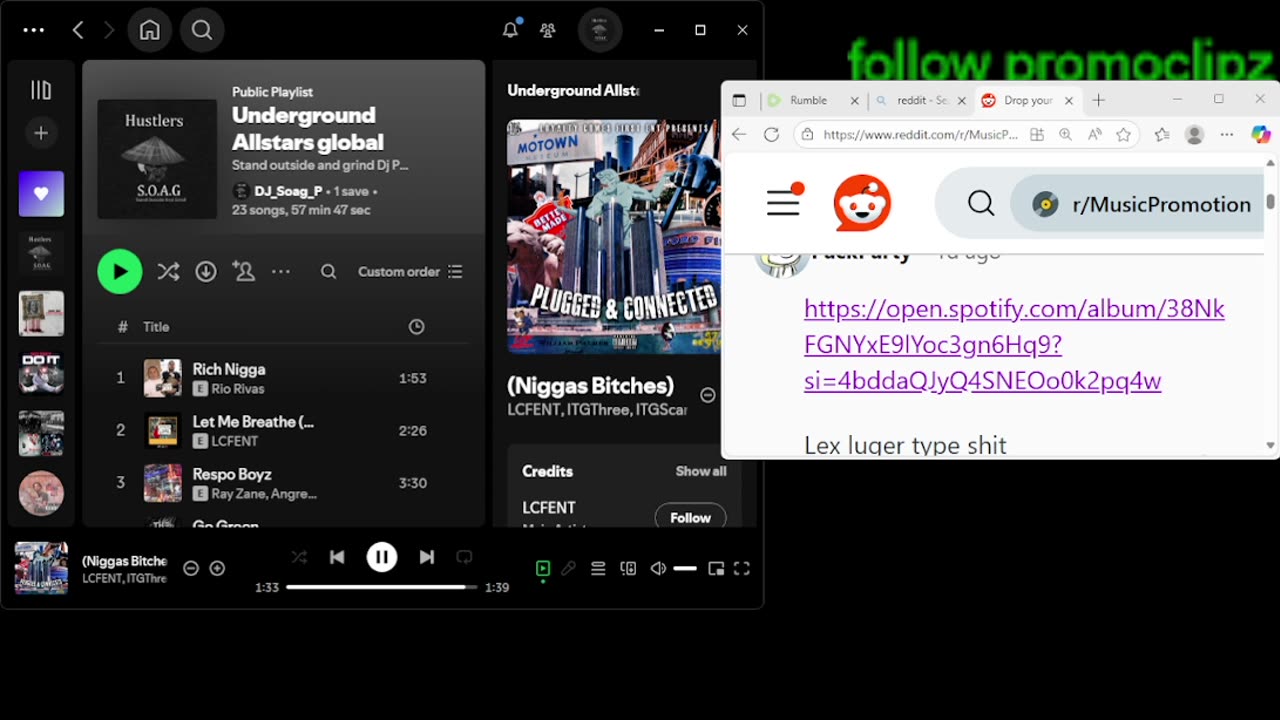This screenshot has height=720, width=1280.
Task: Select track Respo Boyz
Action: tap(284, 483)
